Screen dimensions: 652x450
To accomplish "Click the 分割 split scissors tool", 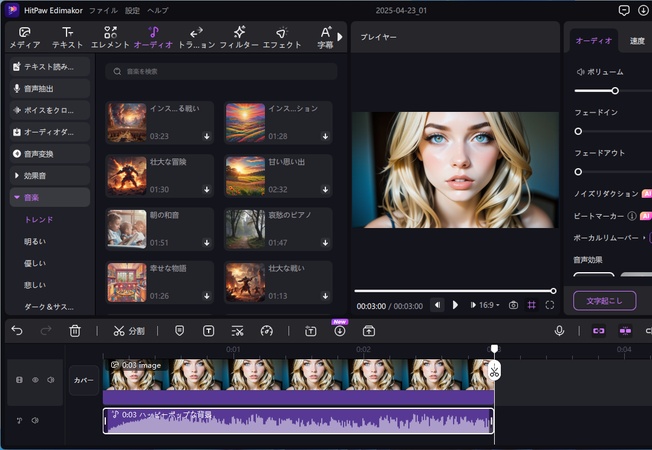I will [129, 330].
